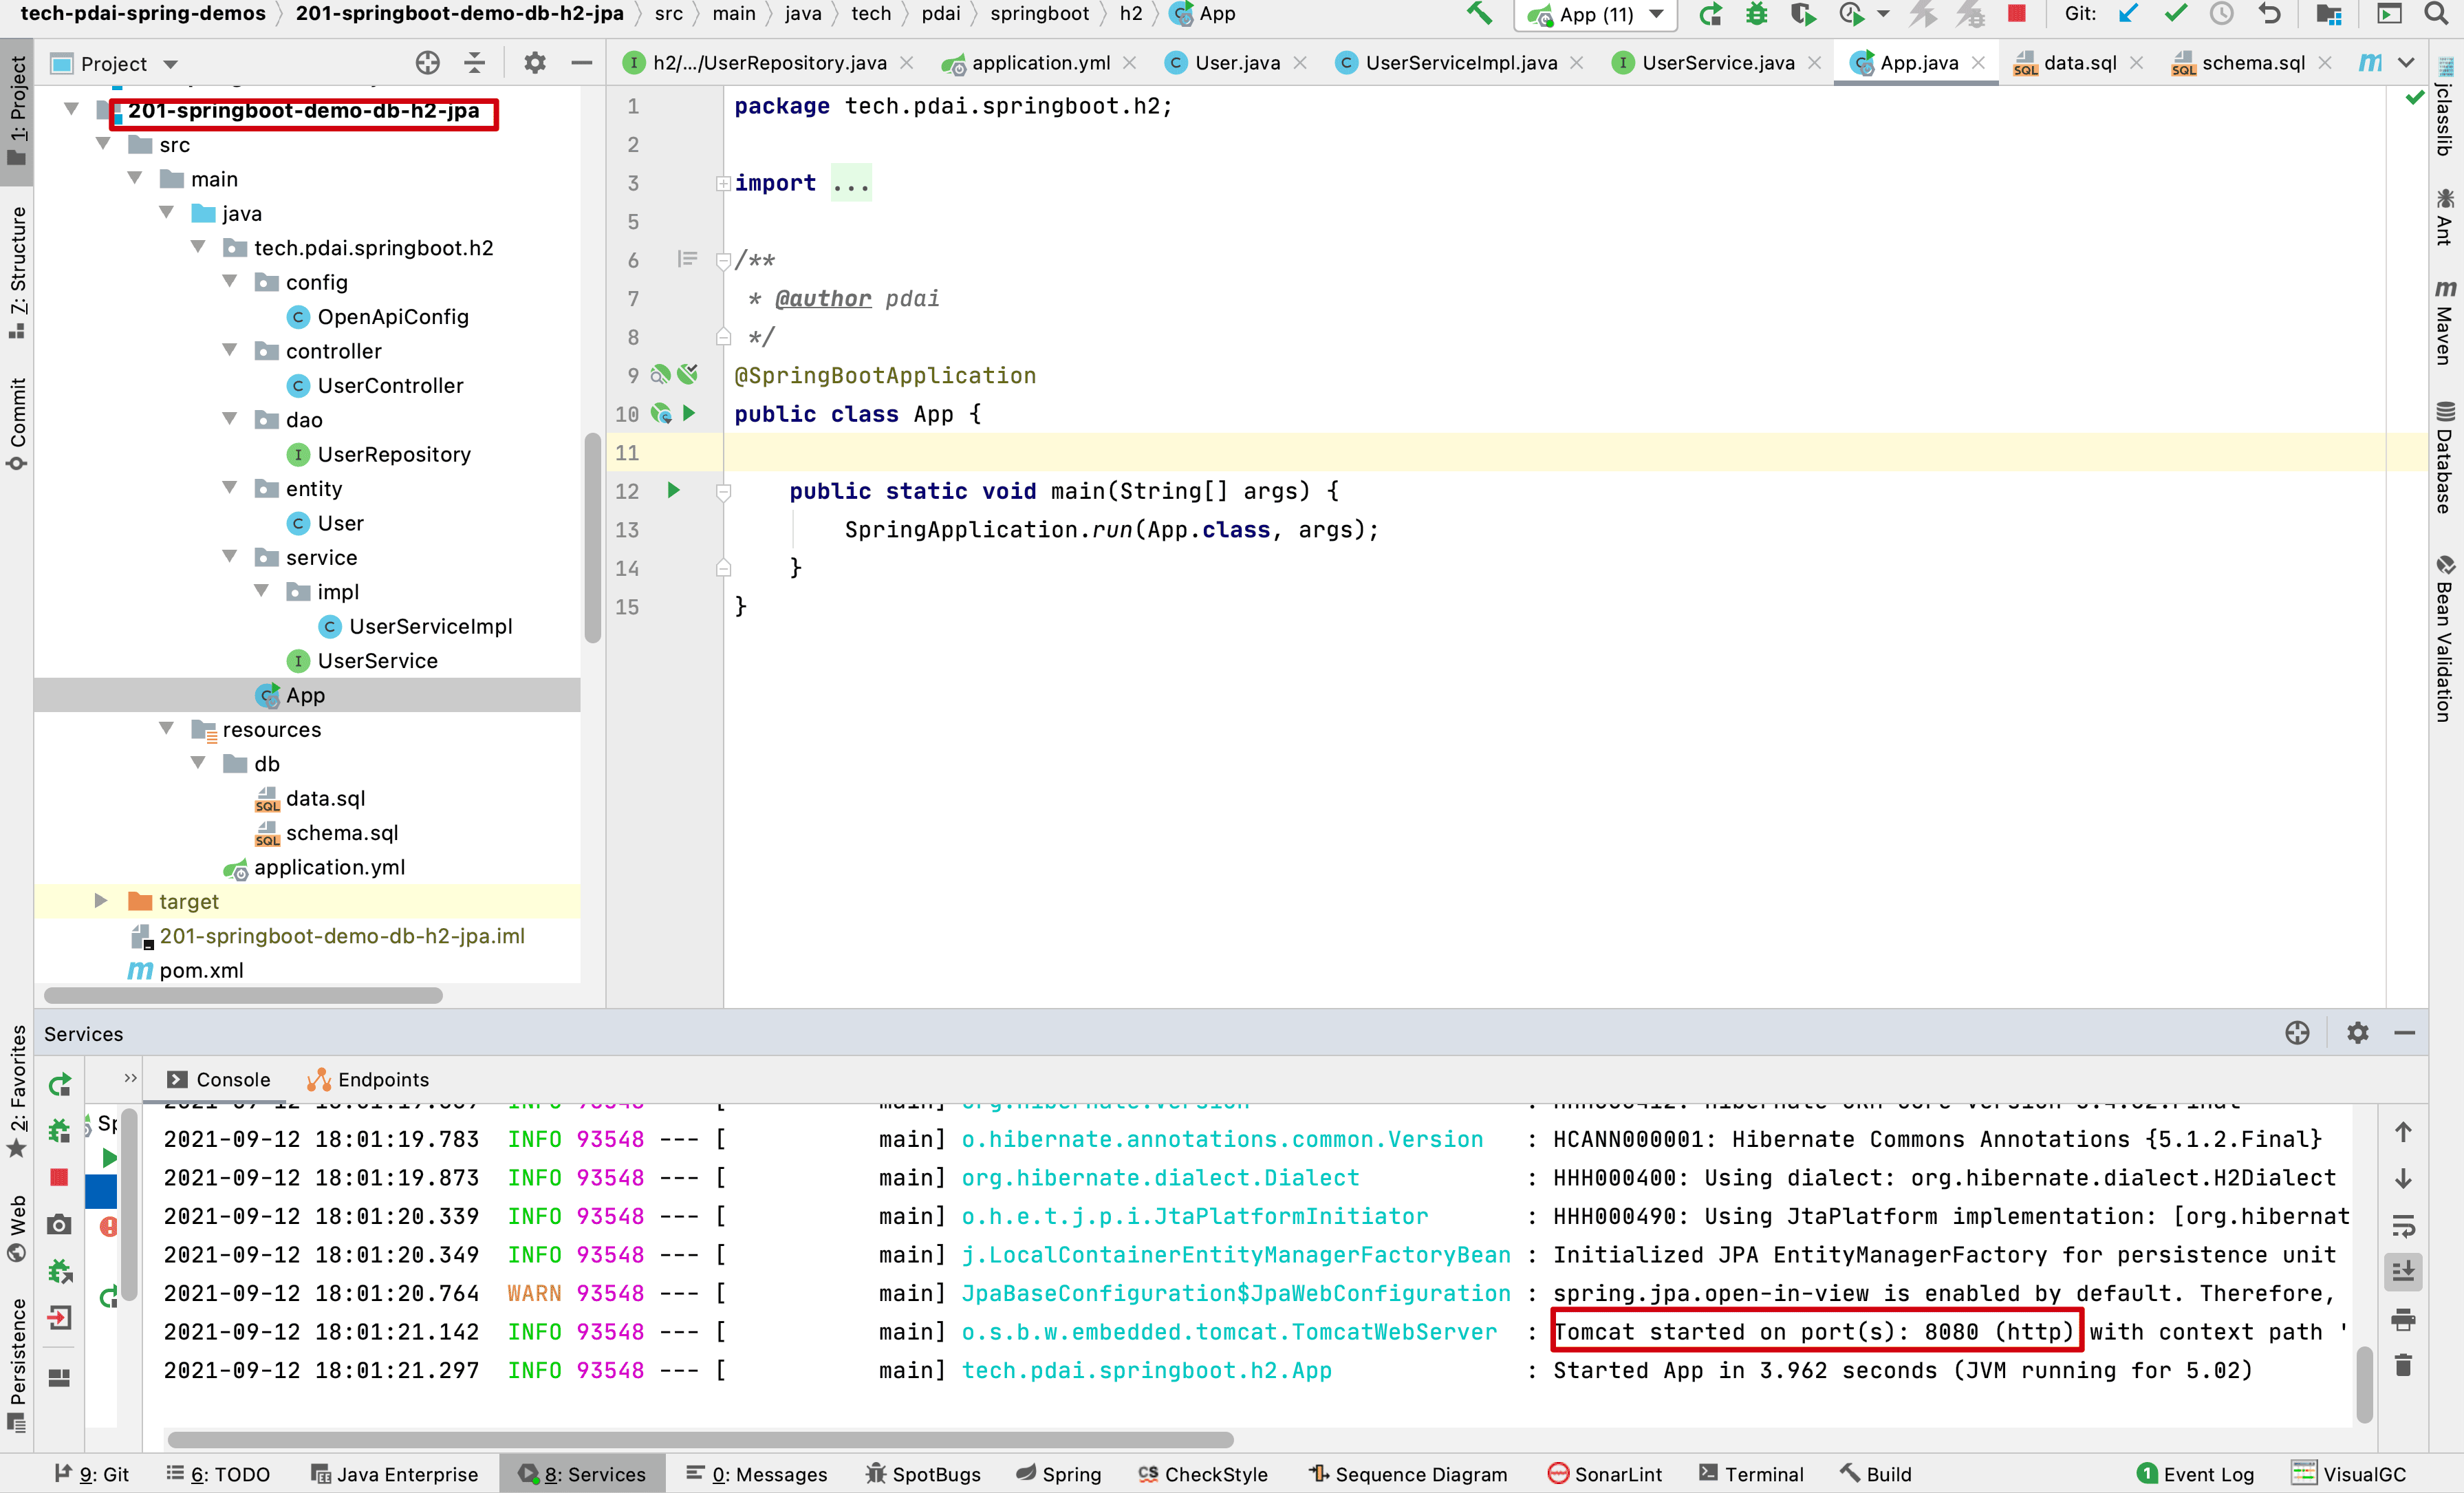Click the clear console trash icon

pyautogui.click(x=2403, y=1365)
